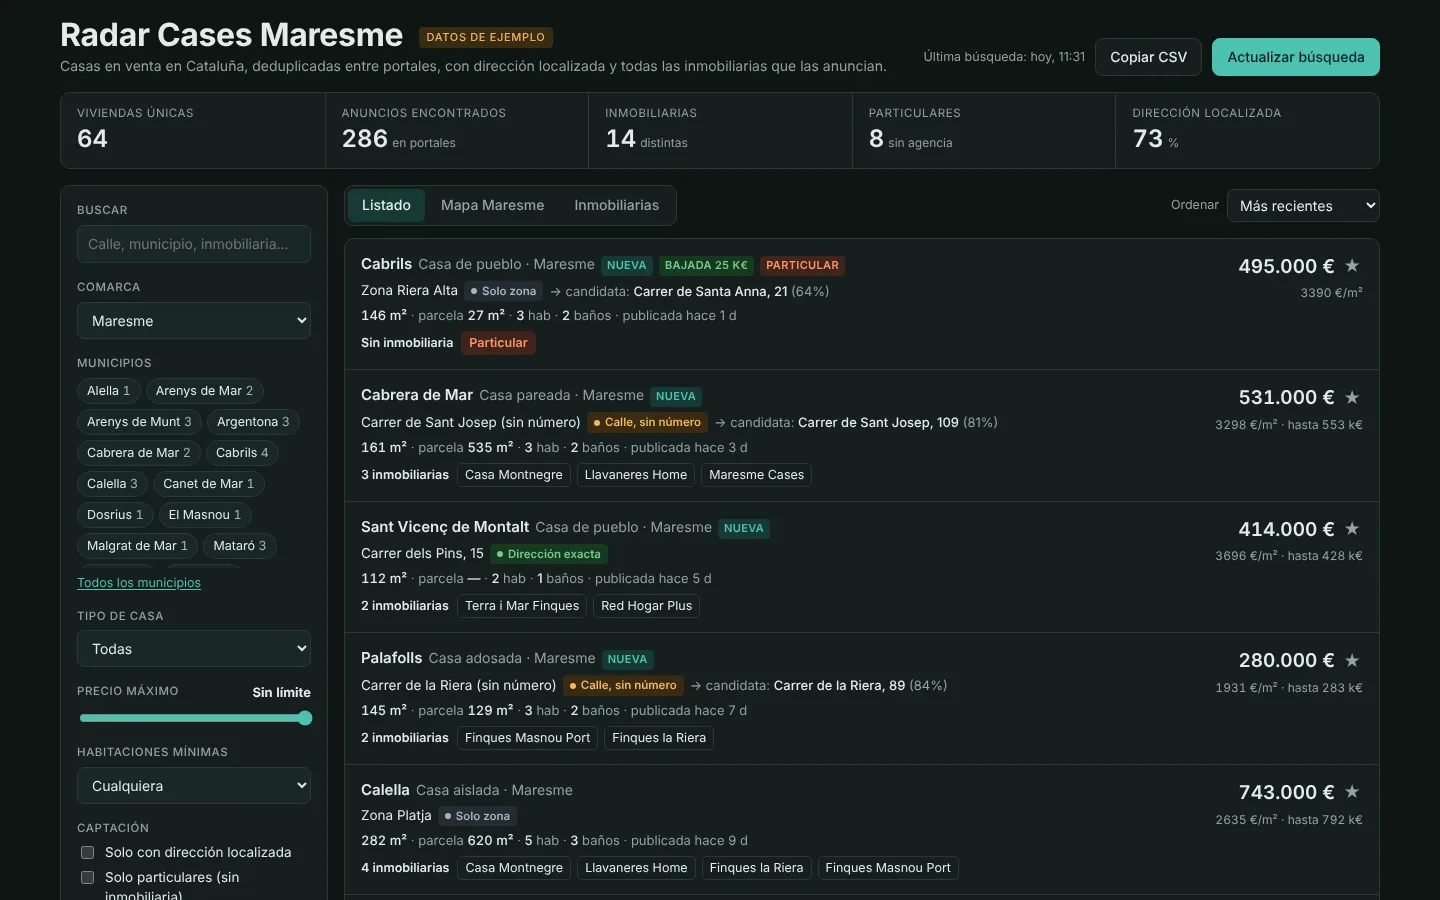Adjust the Precio máximo slider
The height and width of the screenshot is (900, 1440).
(194, 718)
